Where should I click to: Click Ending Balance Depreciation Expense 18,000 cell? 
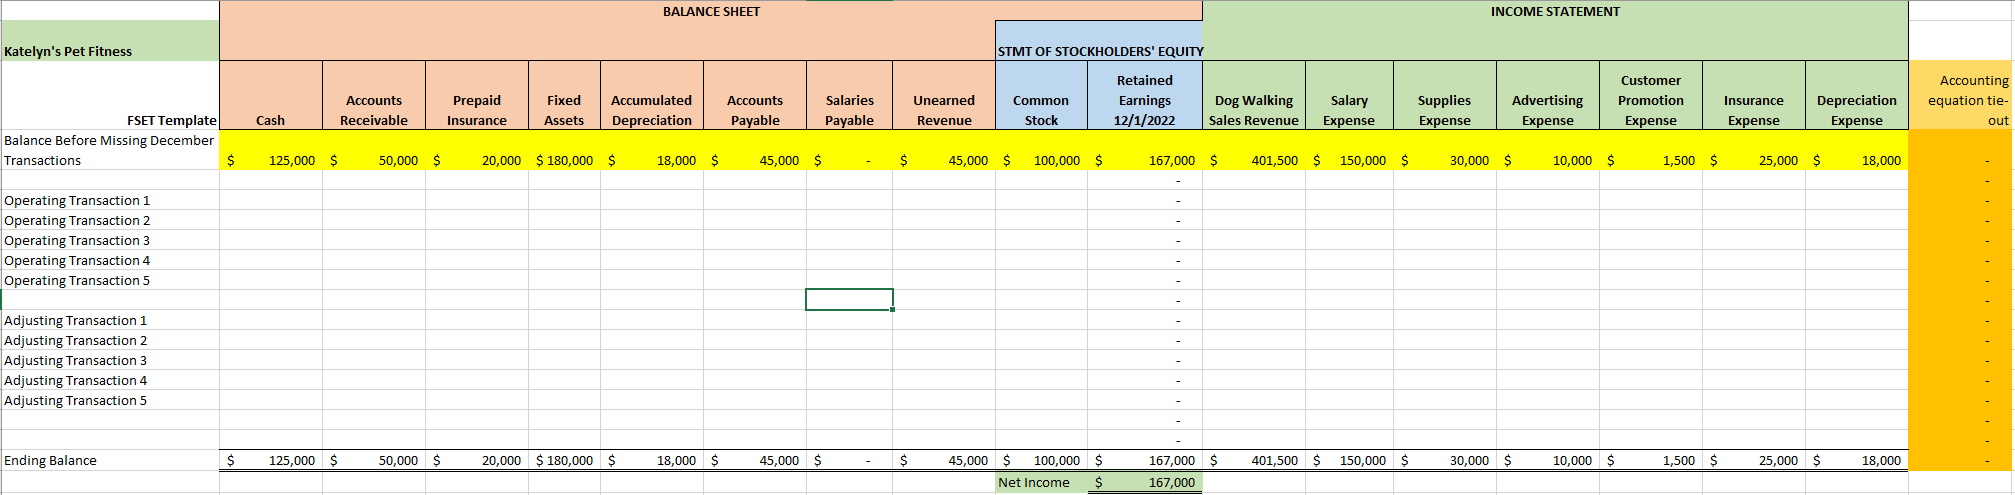(x=1857, y=460)
